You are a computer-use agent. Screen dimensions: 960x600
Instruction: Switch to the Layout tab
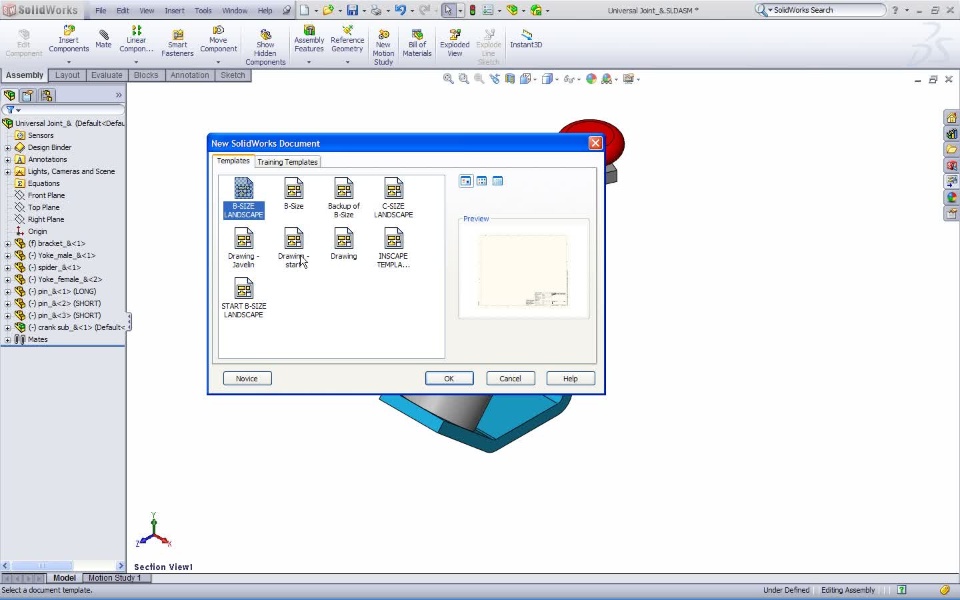(x=67, y=75)
